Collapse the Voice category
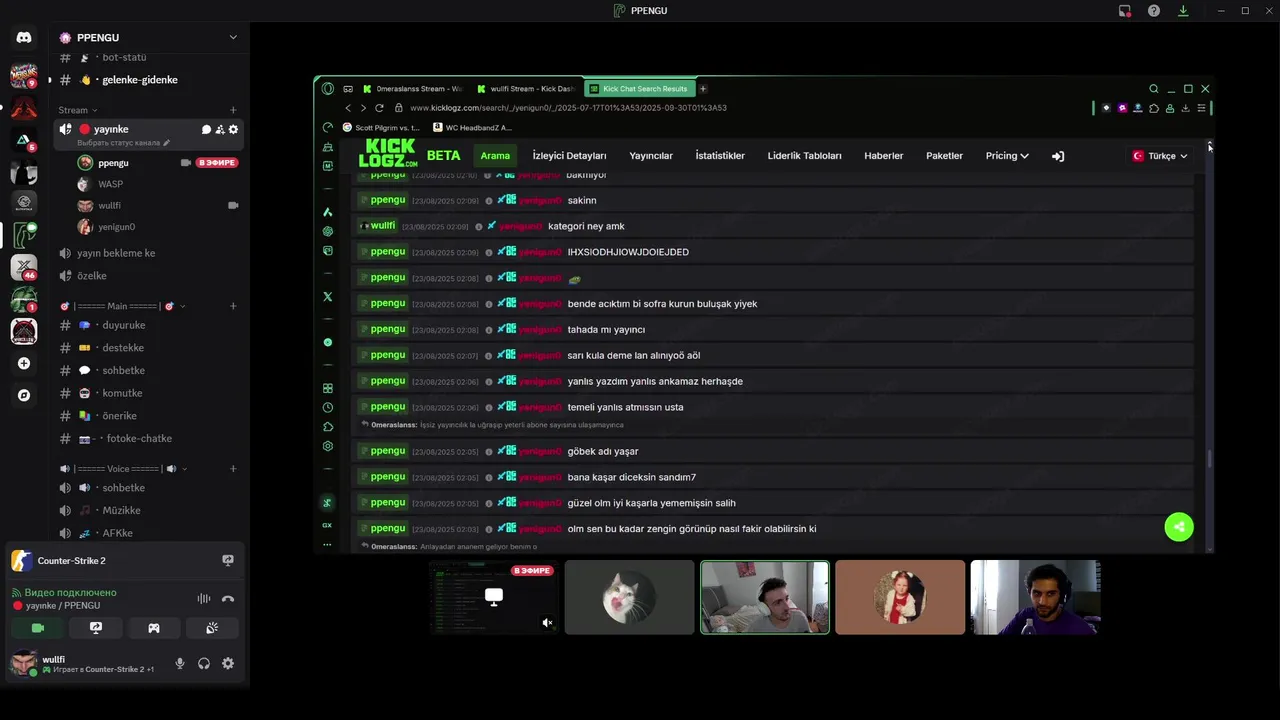 click(123, 468)
